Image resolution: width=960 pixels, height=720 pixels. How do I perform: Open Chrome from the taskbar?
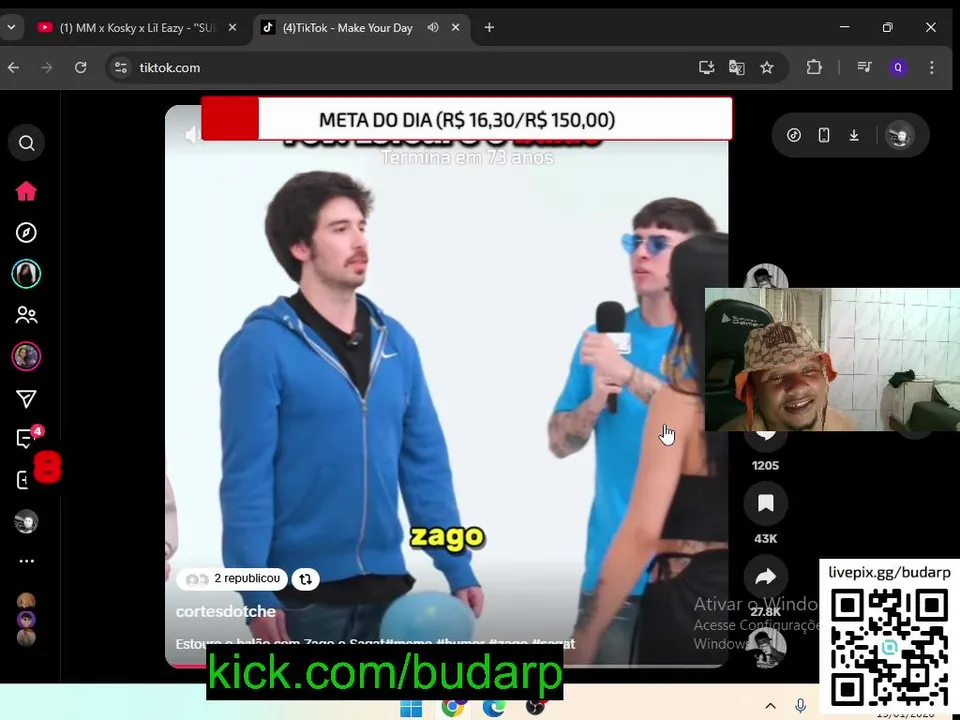[452, 707]
